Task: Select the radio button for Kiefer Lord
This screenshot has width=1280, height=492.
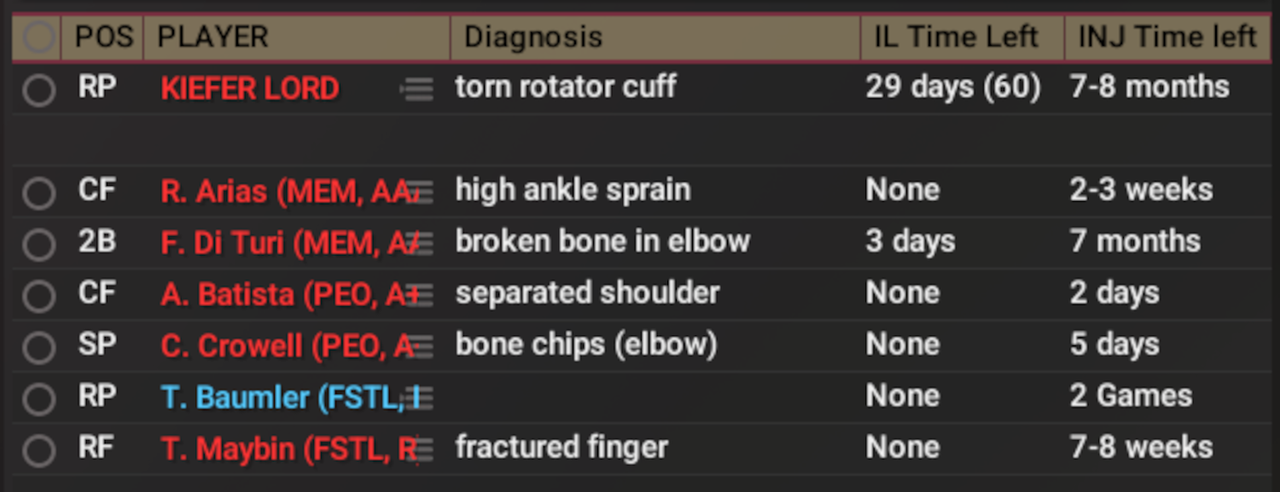Action: (x=39, y=90)
